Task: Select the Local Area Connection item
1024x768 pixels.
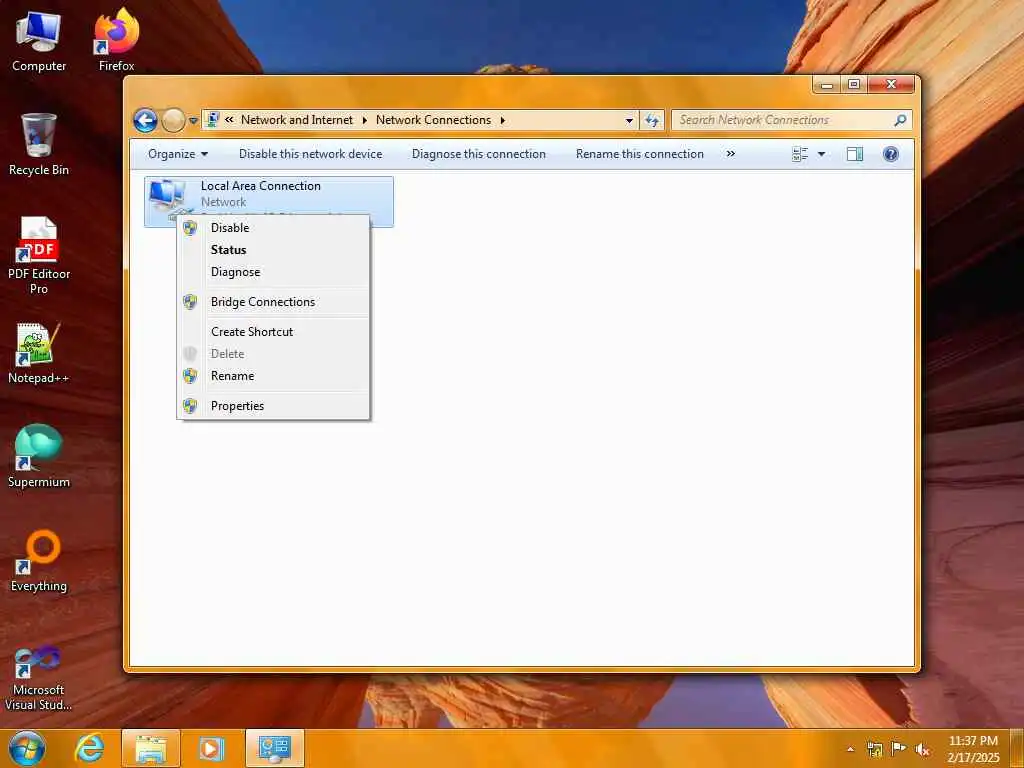Action: click(269, 202)
